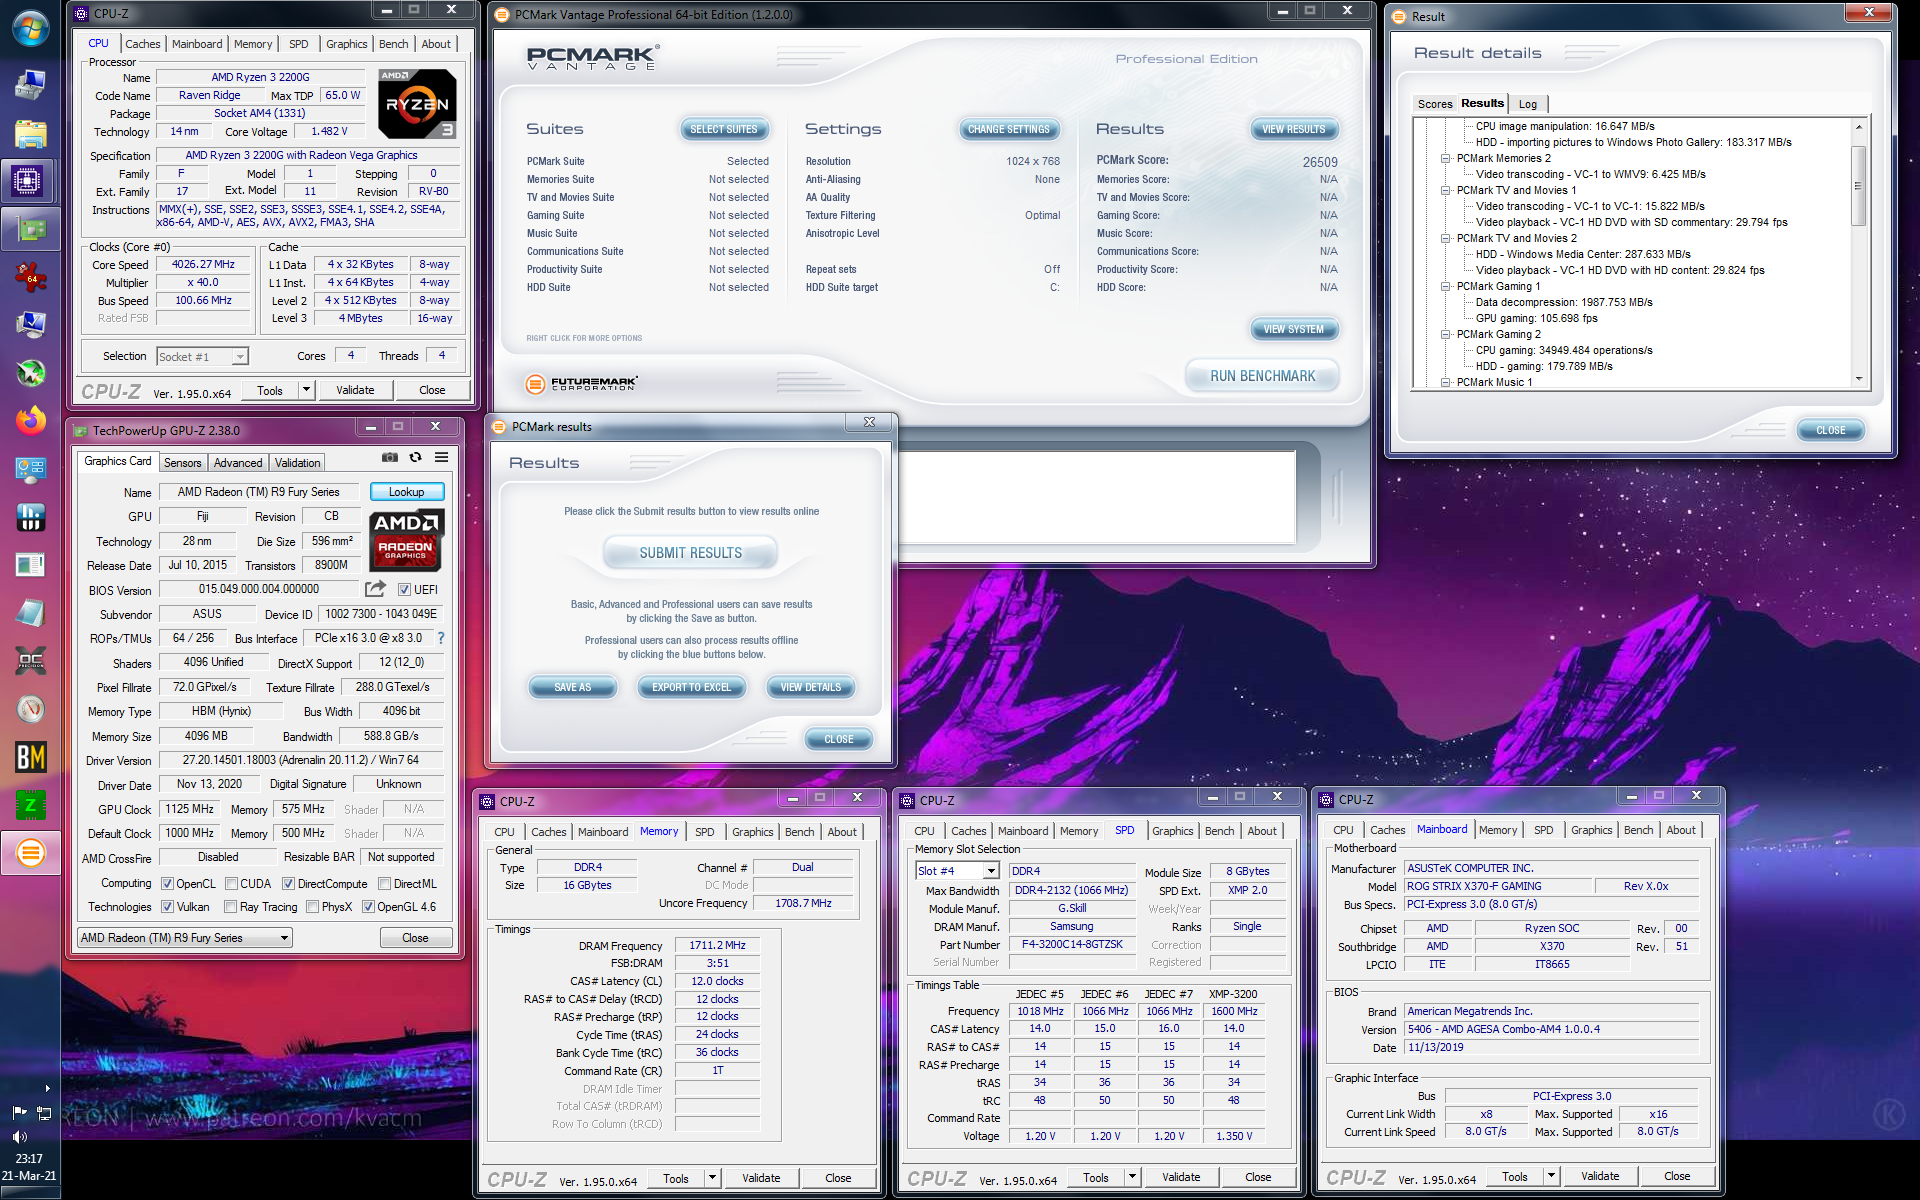Switch to GPU-Z taskbar icon
Screen dimensions: 1920x1200
(30, 229)
